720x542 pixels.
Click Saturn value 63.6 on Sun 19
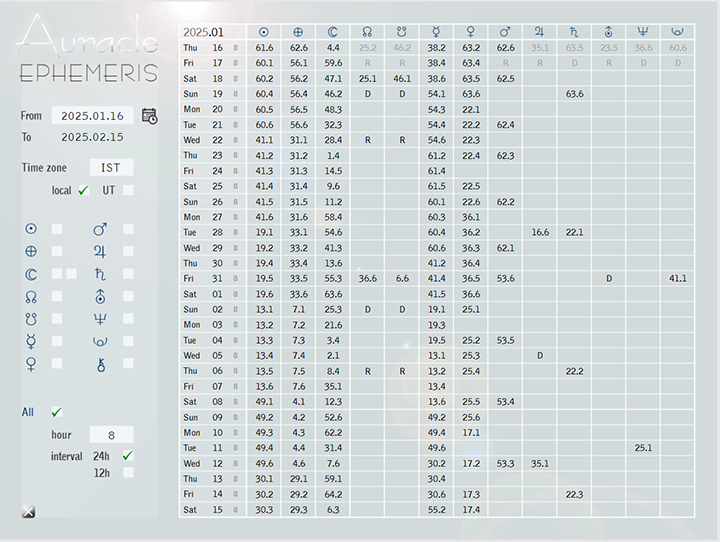pyautogui.click(x=574, y=94)
